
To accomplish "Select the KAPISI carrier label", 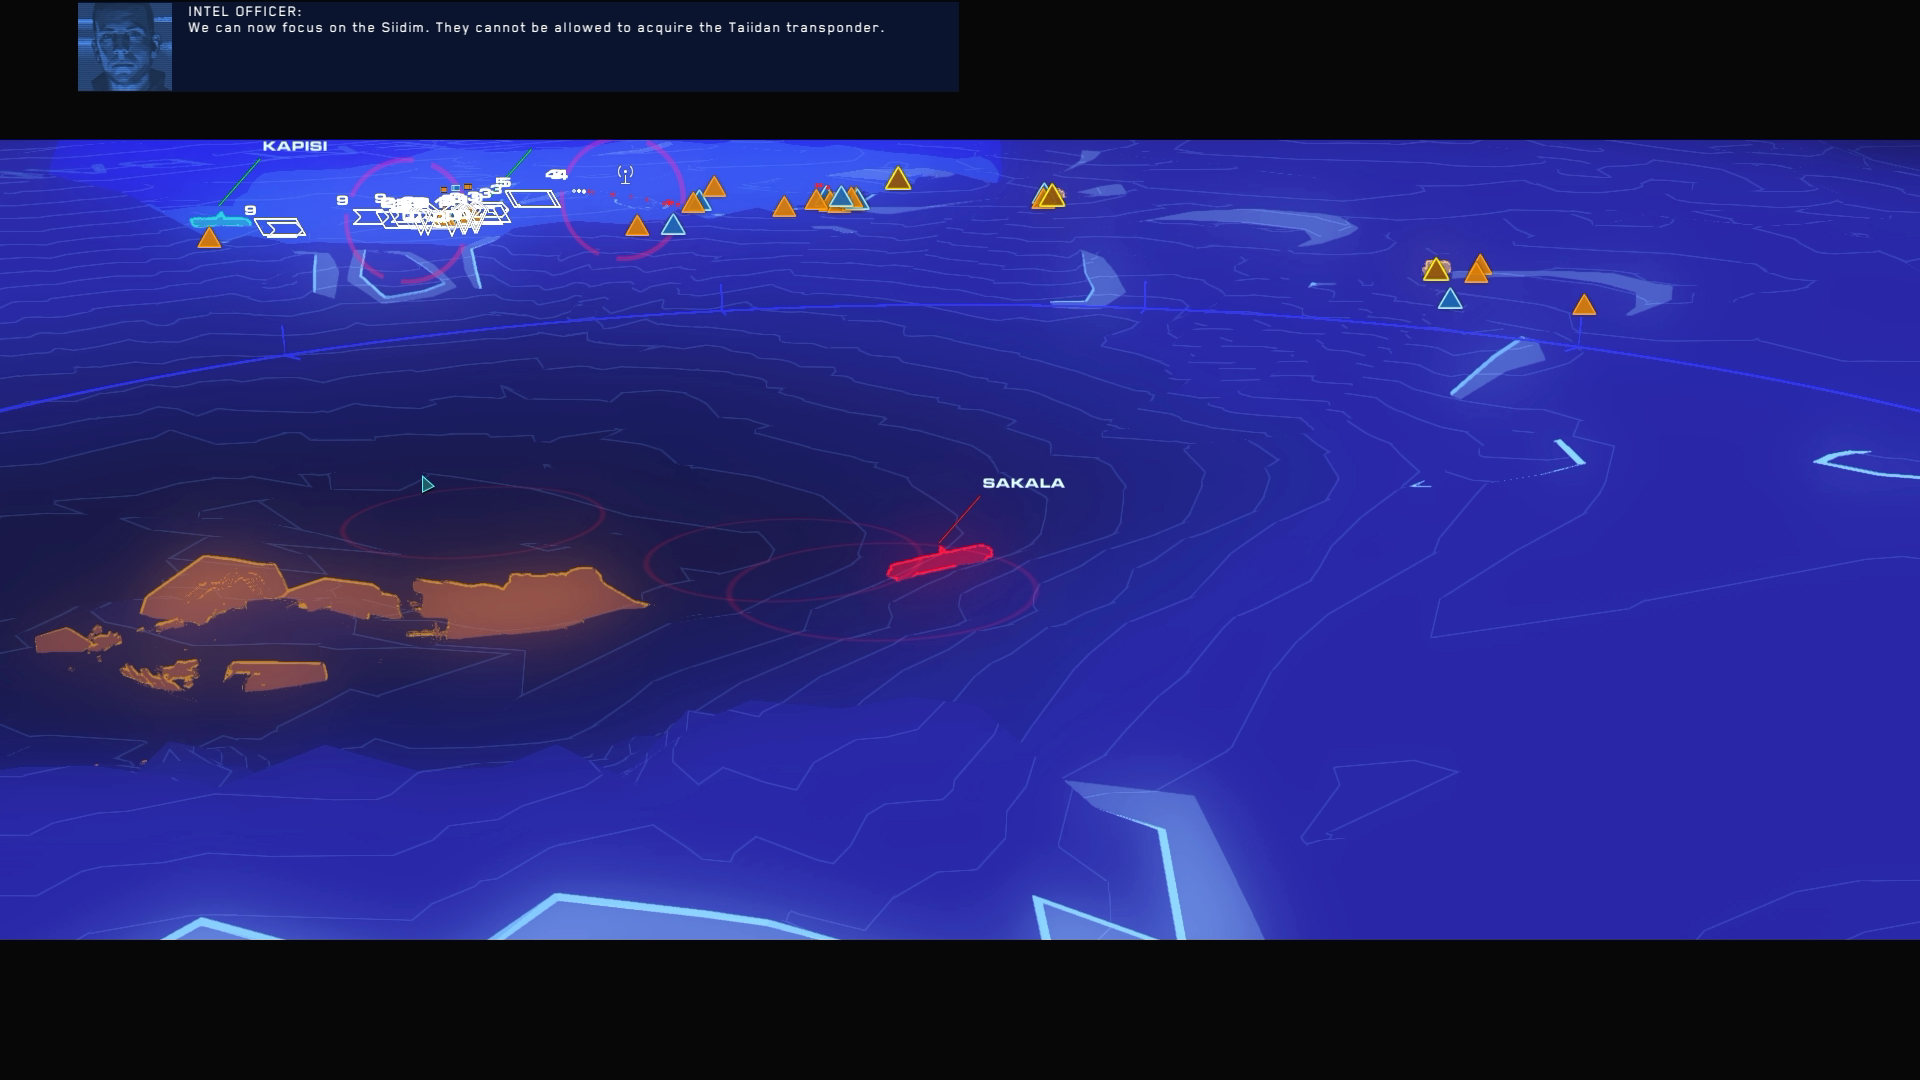I will point(294,146).
